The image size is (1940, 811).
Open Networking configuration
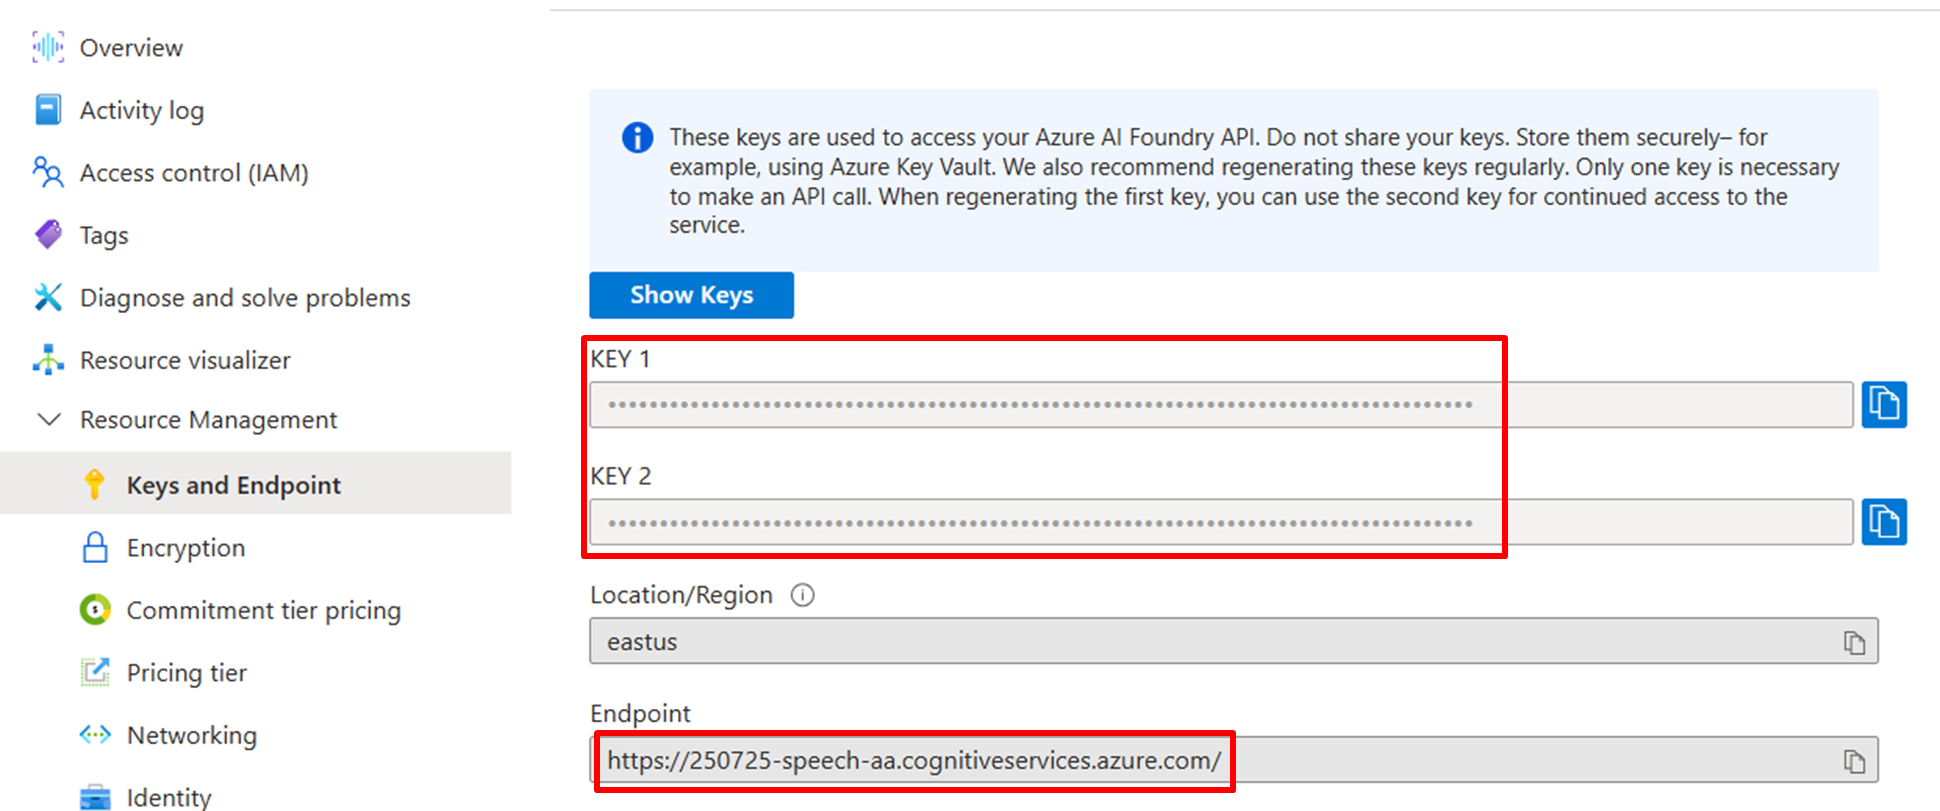191,735
